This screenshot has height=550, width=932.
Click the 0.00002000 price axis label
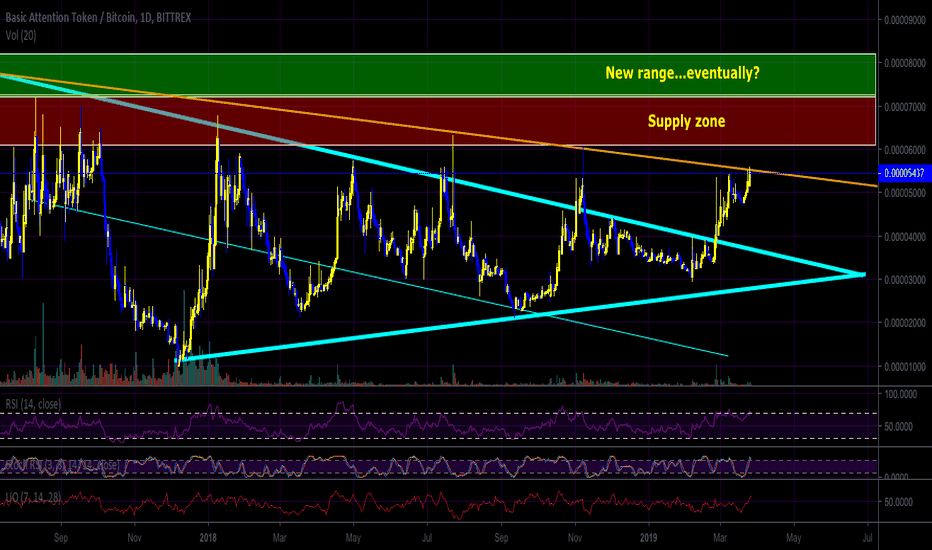tap(905, 323)
